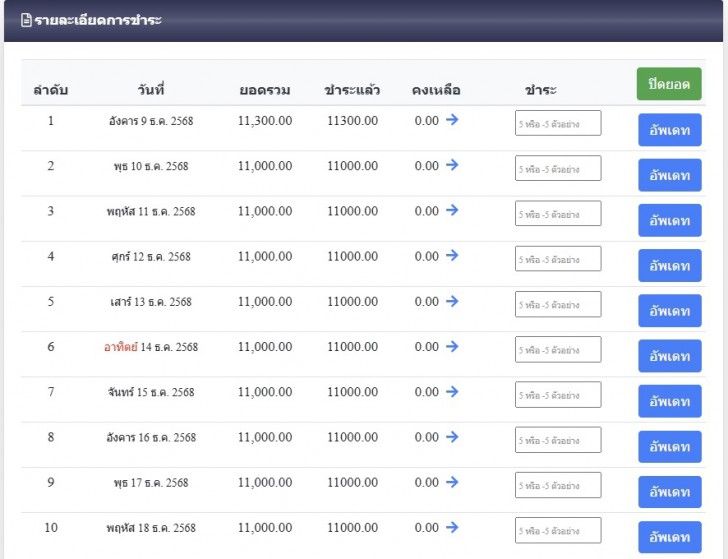Screen dimensions: 728x559
Task: Click the green ปิดยอด button
Action: tap(669, 84)
